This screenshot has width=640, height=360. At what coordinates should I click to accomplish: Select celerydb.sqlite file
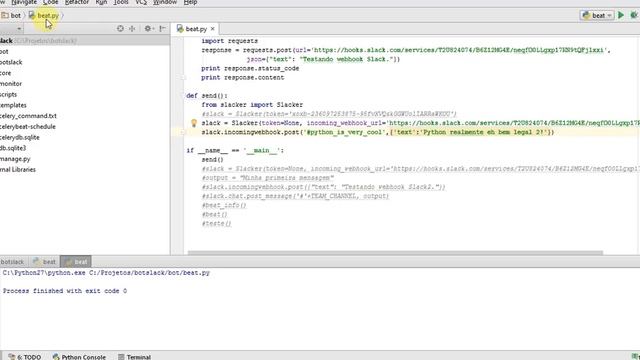[x=20, y=138]
